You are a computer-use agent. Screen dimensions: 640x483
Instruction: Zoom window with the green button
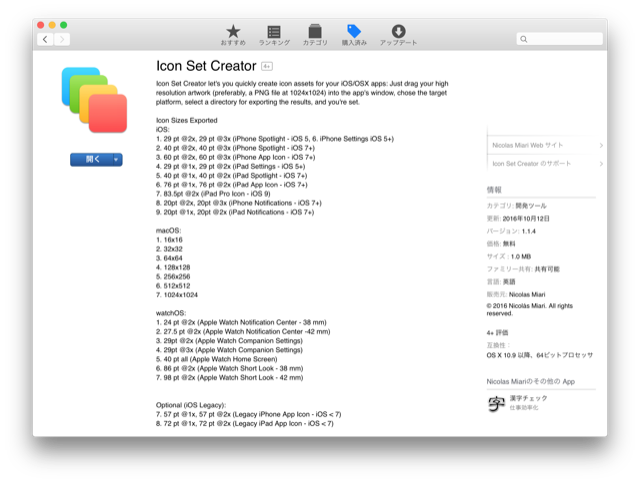pyautogui.click(x=64, y=25)
